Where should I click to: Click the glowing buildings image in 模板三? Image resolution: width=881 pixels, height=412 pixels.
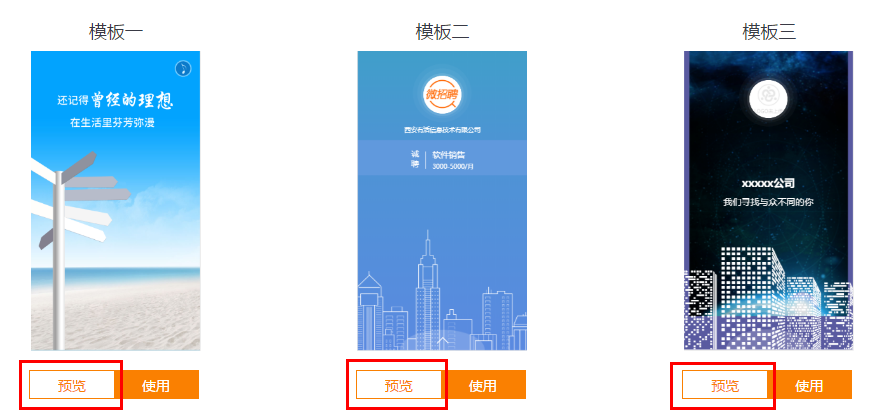(768, 298)
